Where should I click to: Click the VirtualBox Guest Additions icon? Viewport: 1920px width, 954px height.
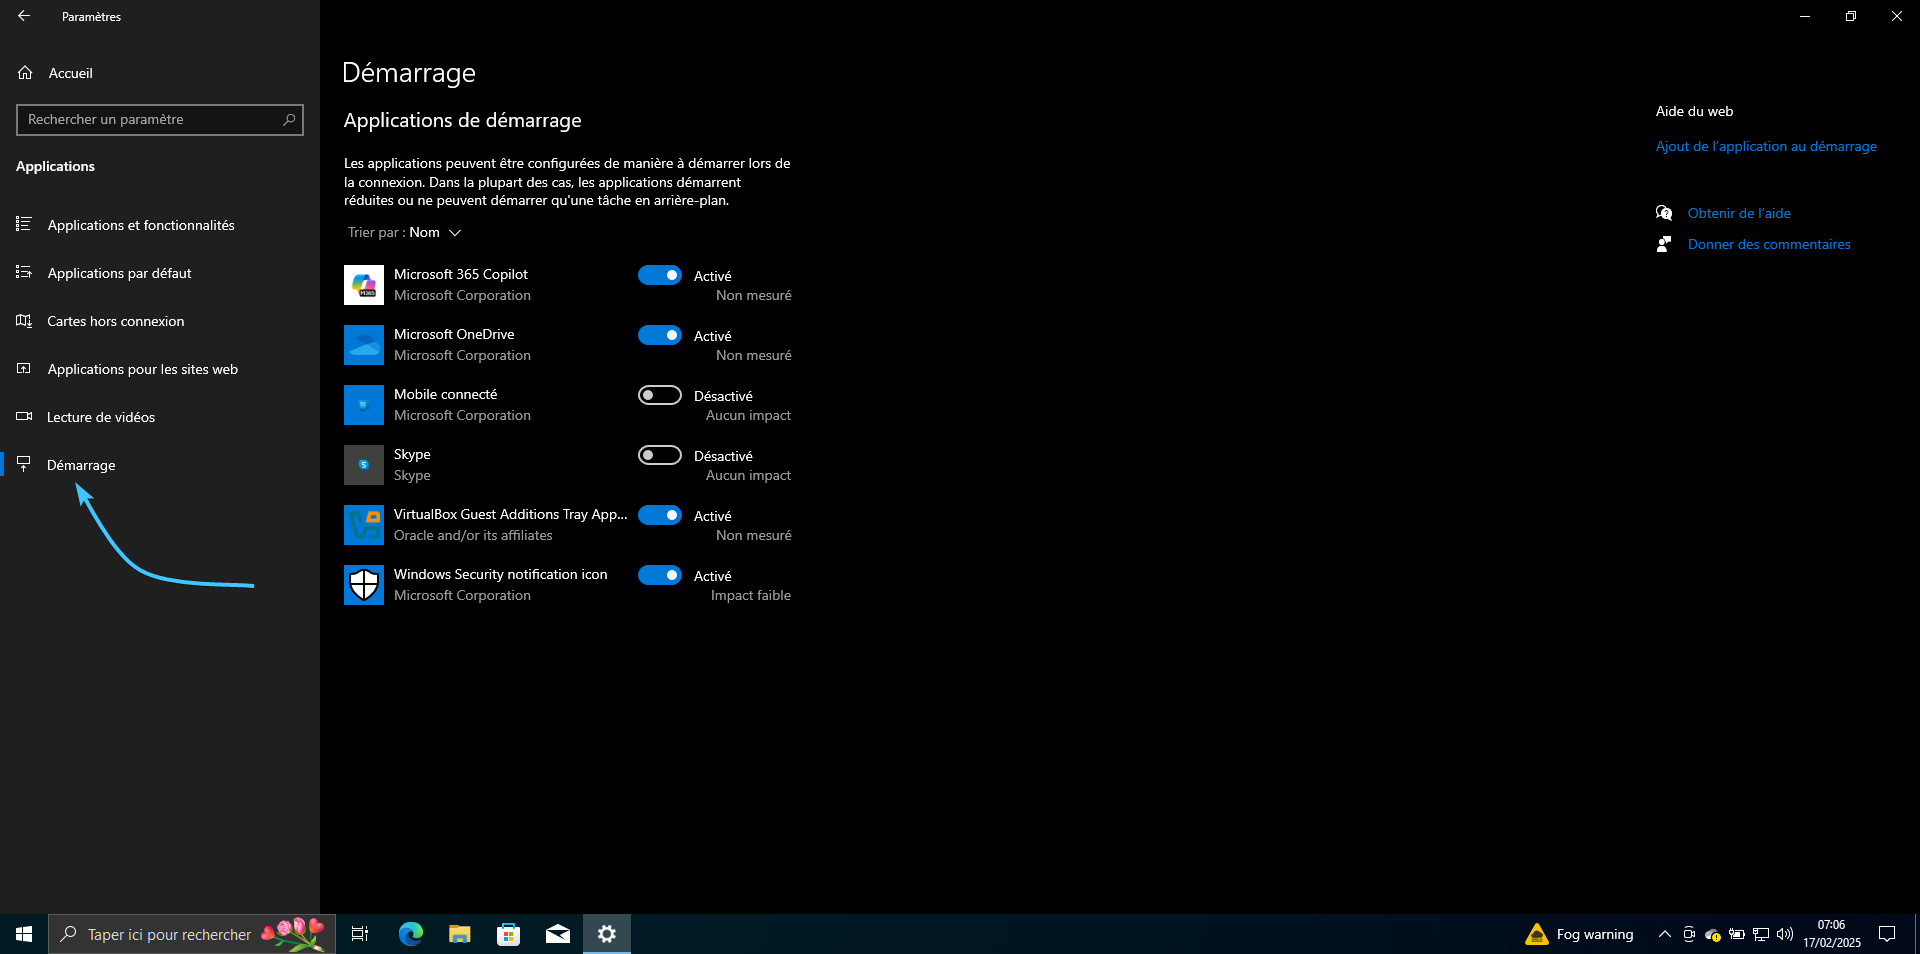364,525
